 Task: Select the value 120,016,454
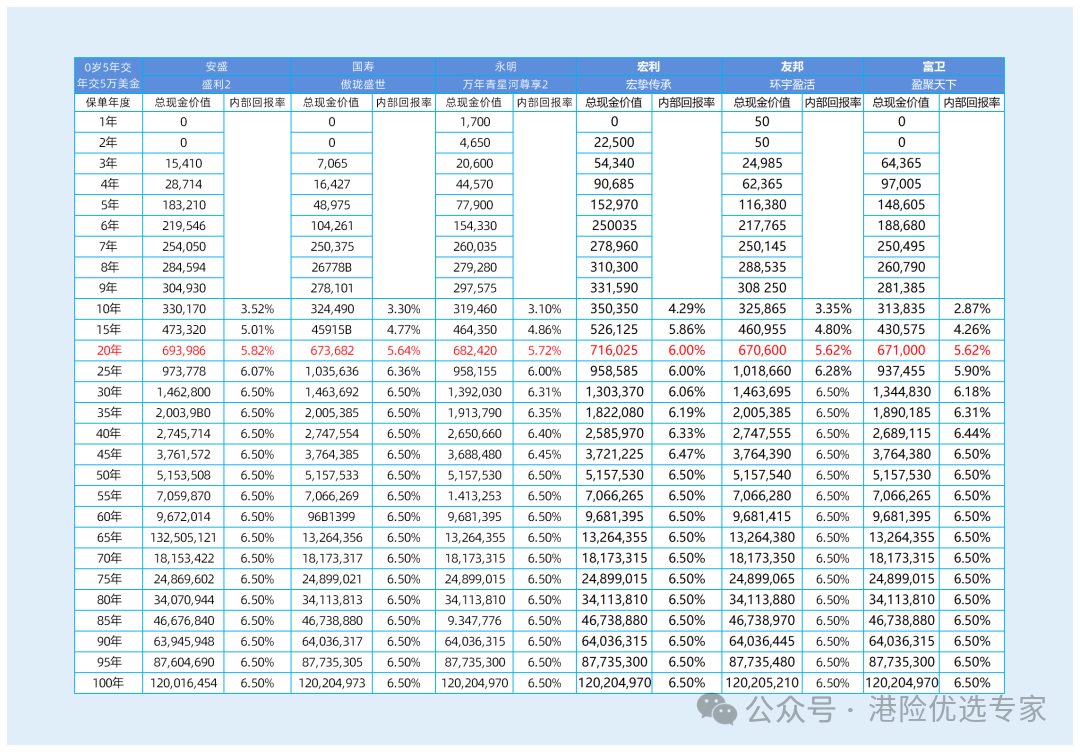(x=184, y=683)
